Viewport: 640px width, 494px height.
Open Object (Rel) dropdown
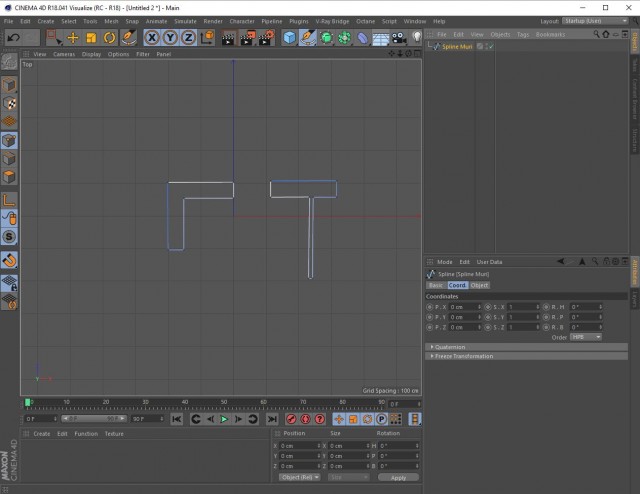coord(300,477)
